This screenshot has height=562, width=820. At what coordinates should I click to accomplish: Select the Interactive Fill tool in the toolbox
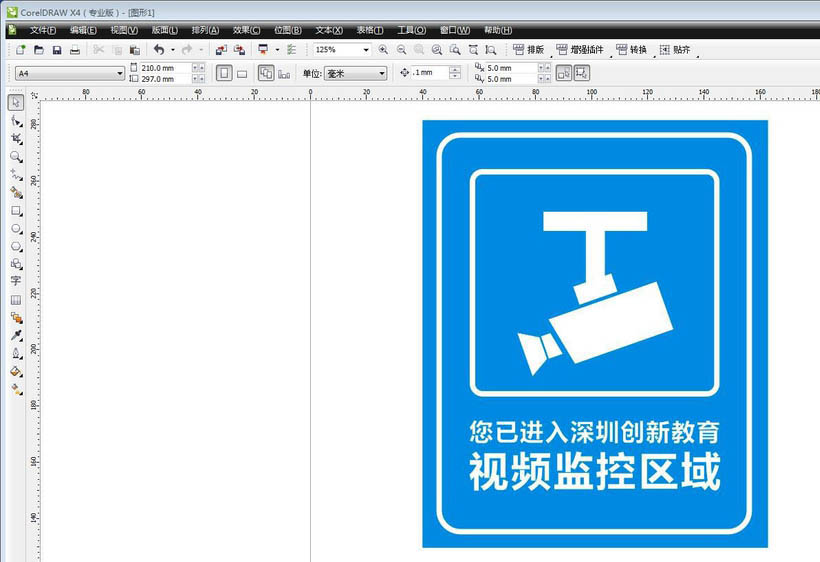click(x=16, y=389)
